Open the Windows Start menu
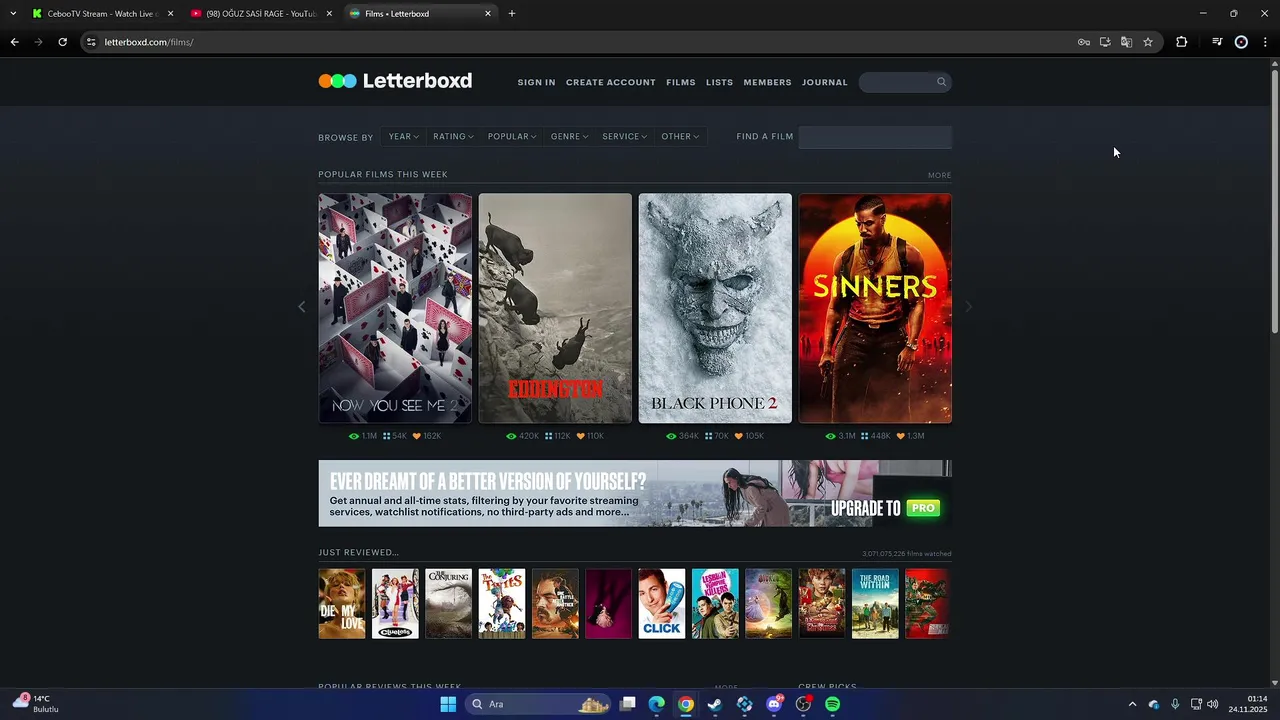Screen dimensions: 1280x720 448,704
